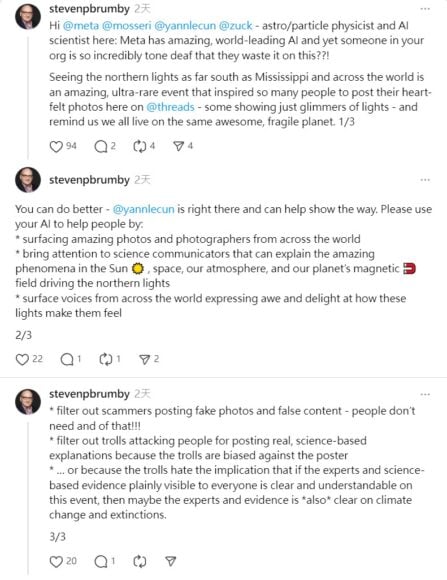Open more options menu on third post
The width and height of the screenshot is (447, 580).
425,394
